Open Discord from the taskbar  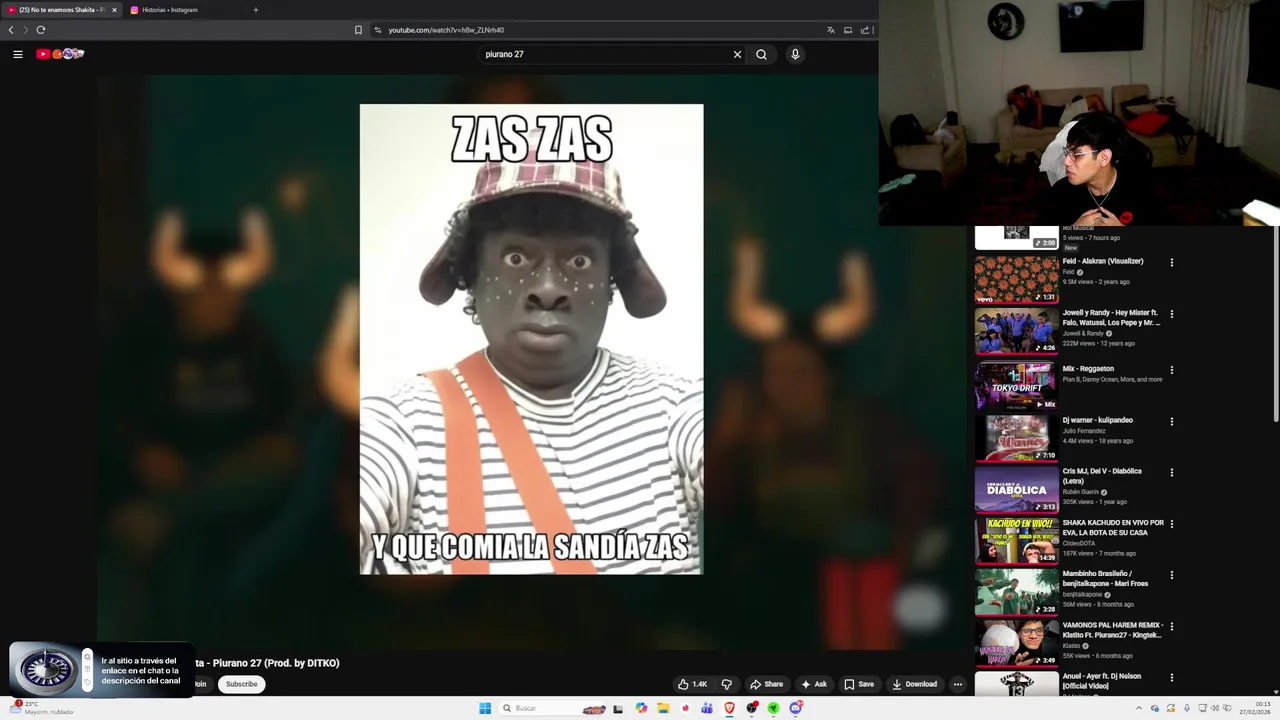click(x=795, y=708)
